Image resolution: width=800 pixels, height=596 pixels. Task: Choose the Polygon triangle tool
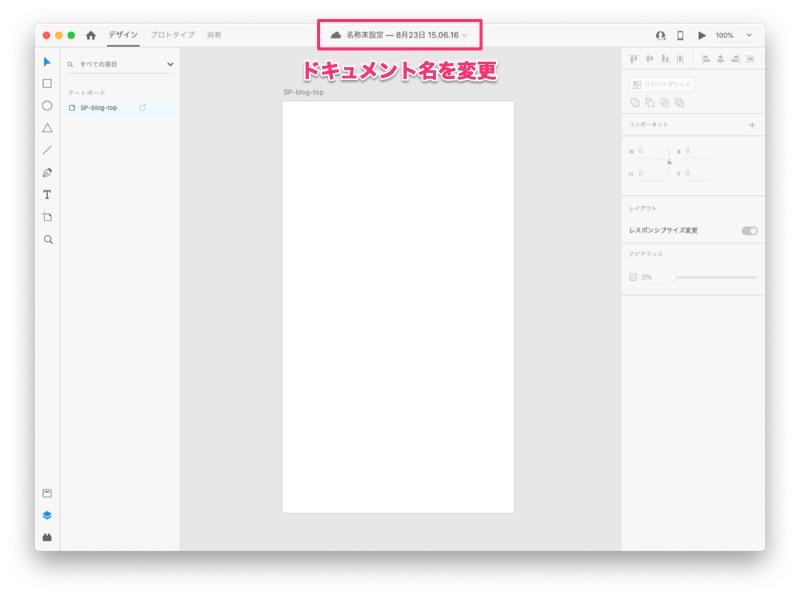pyautogui.click(x=47, y=128)
